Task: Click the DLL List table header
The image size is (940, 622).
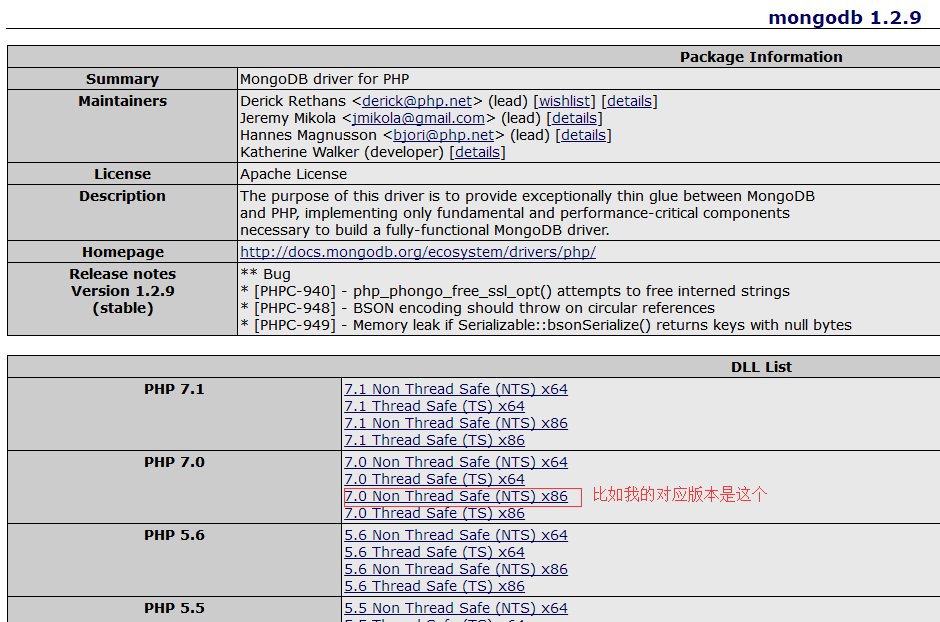Action: click(761, 367)
